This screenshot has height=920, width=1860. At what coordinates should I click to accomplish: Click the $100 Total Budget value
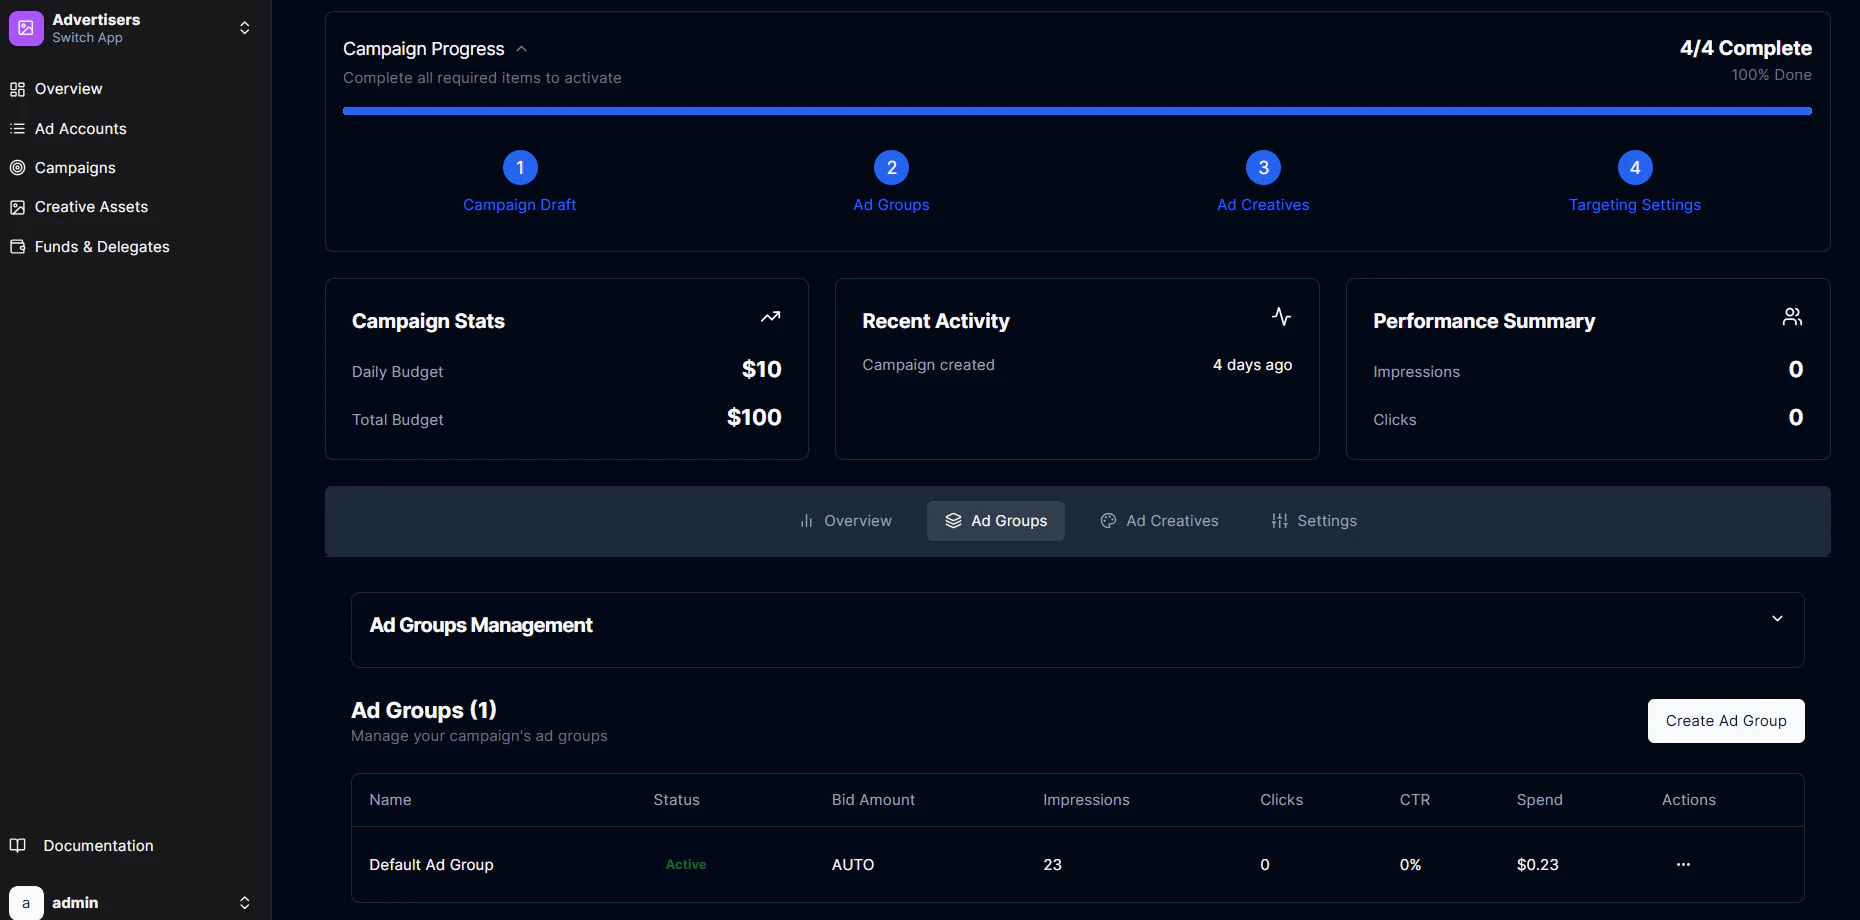[754, 418]
